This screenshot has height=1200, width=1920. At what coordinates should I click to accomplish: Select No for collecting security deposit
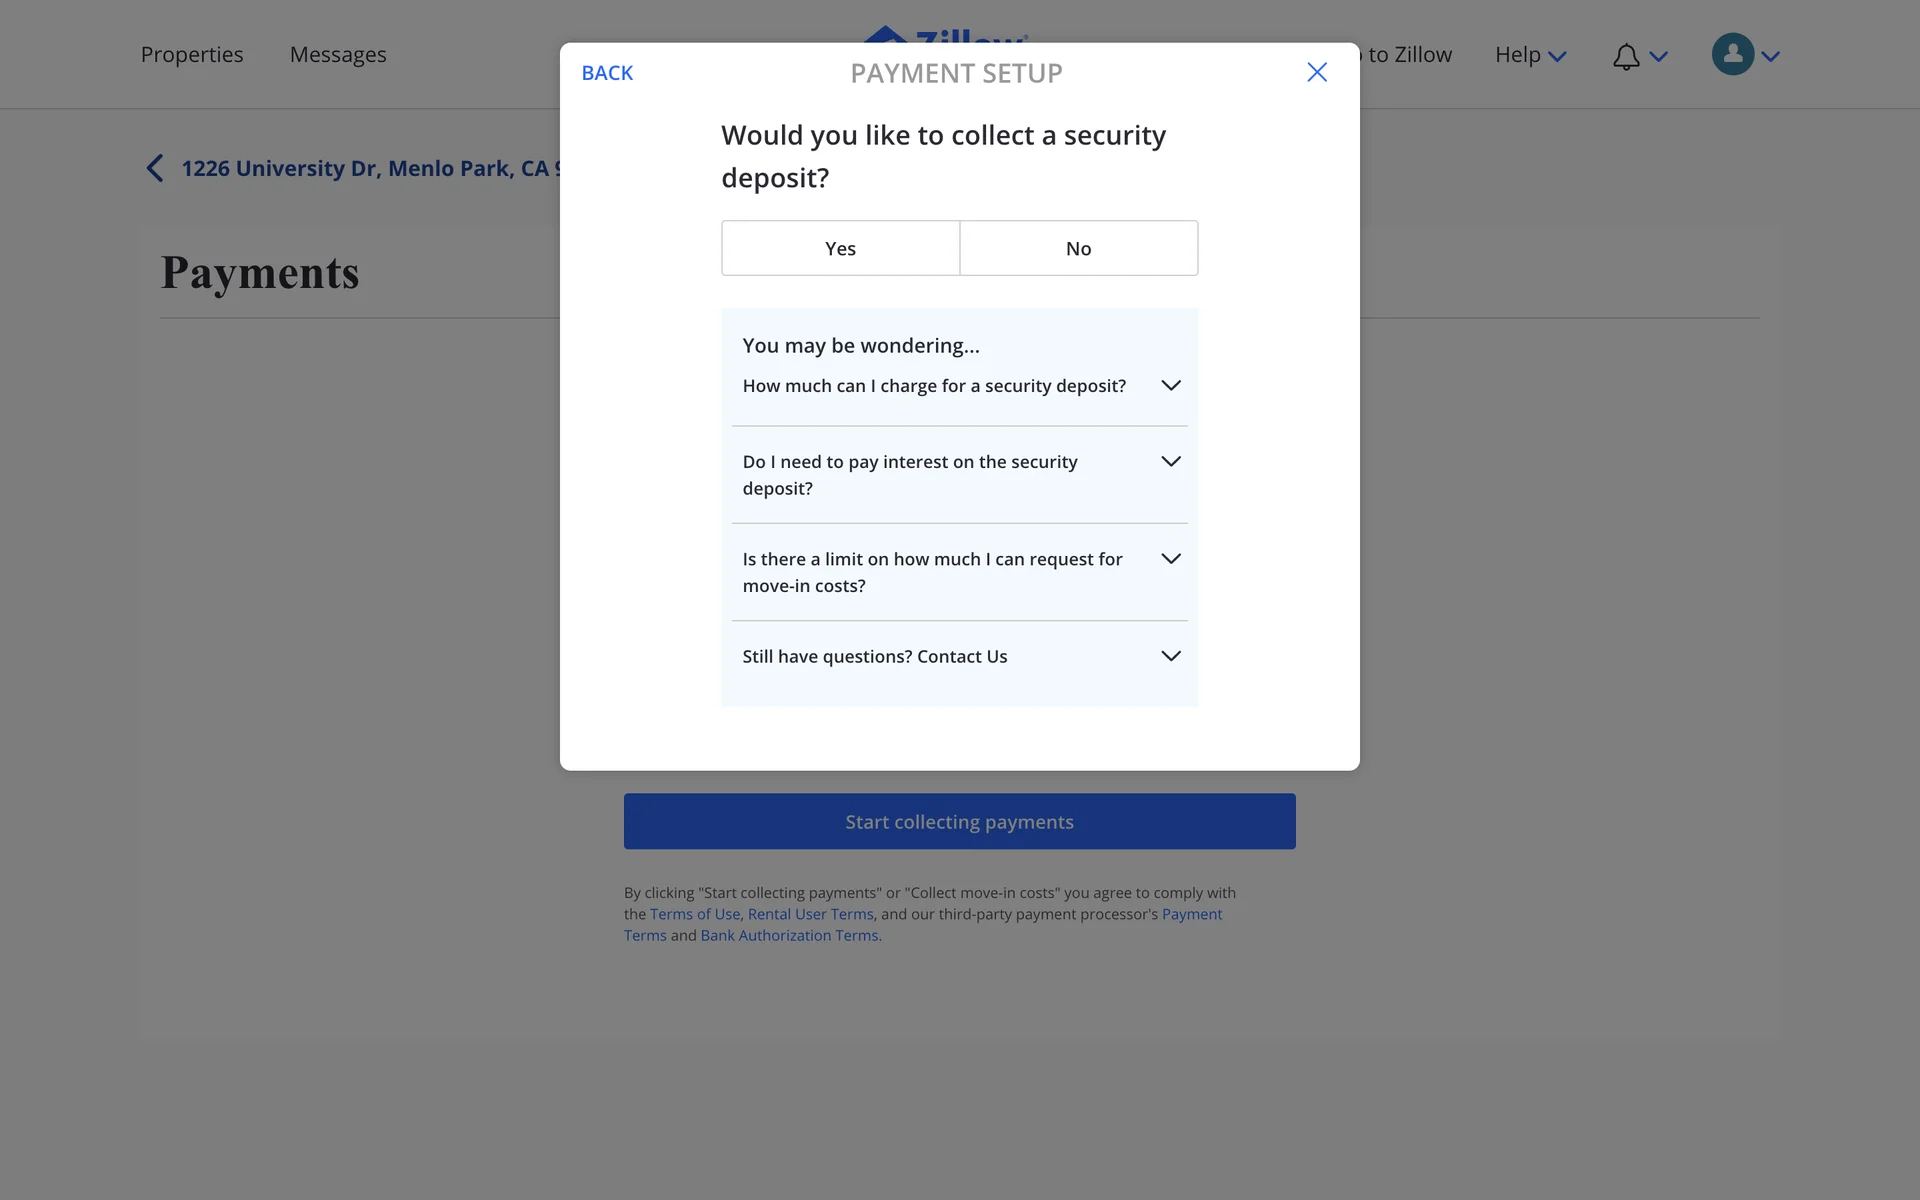point(1078,248)
